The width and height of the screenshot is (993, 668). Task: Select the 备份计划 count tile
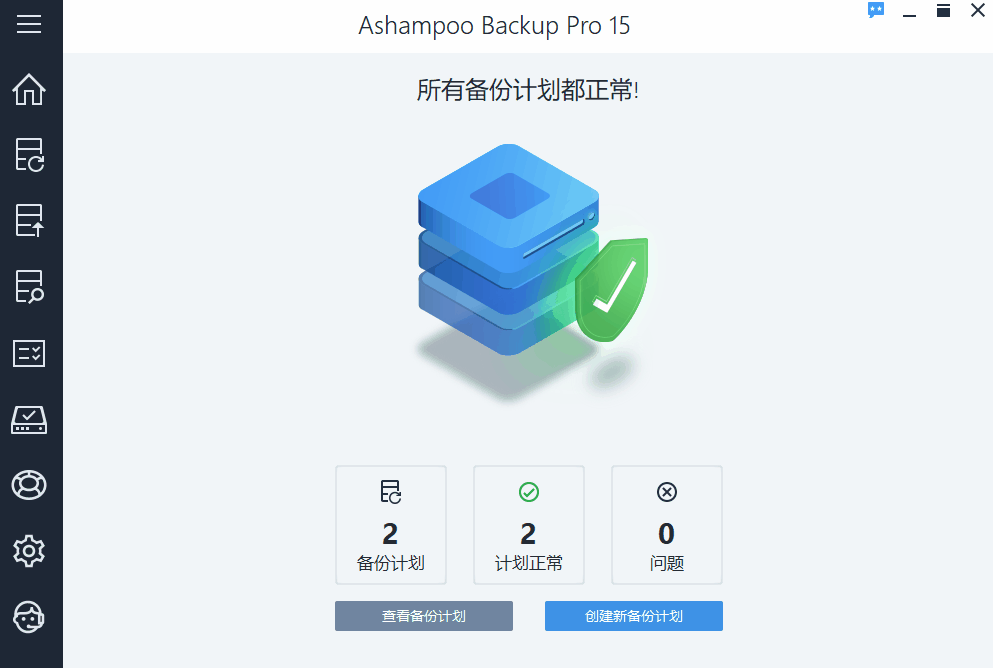point(391,525)
